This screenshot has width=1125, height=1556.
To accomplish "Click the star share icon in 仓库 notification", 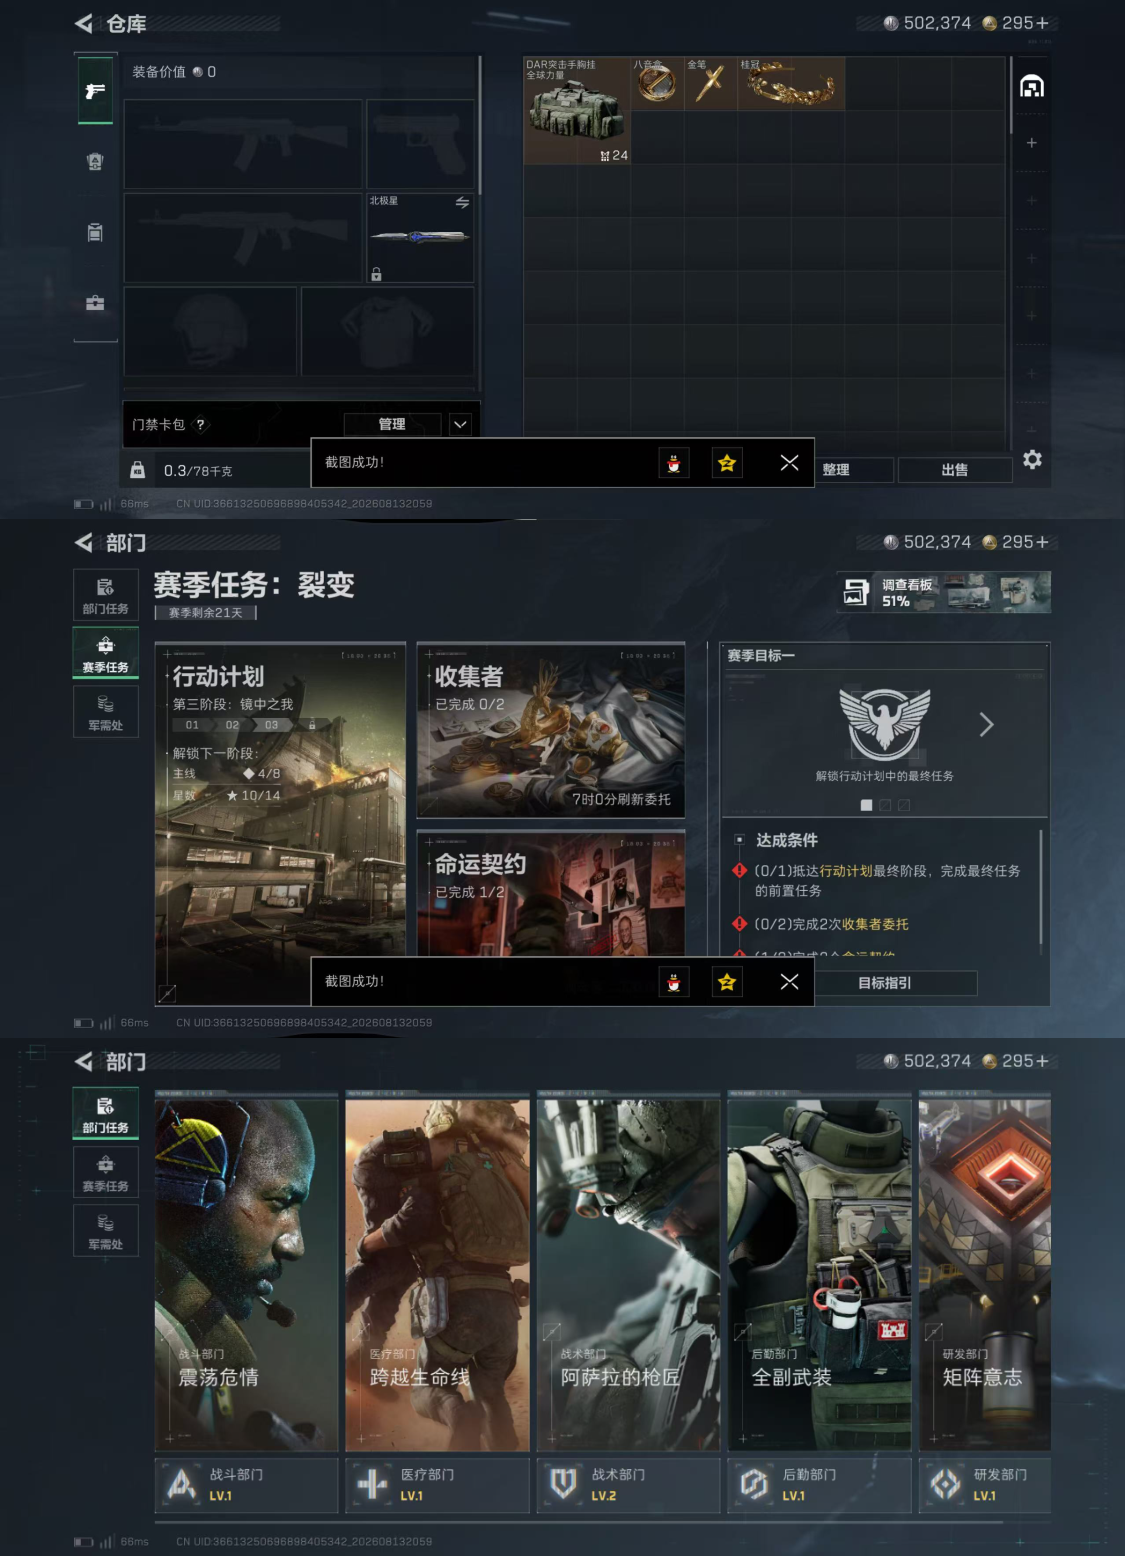I will [x=727, y=463].
